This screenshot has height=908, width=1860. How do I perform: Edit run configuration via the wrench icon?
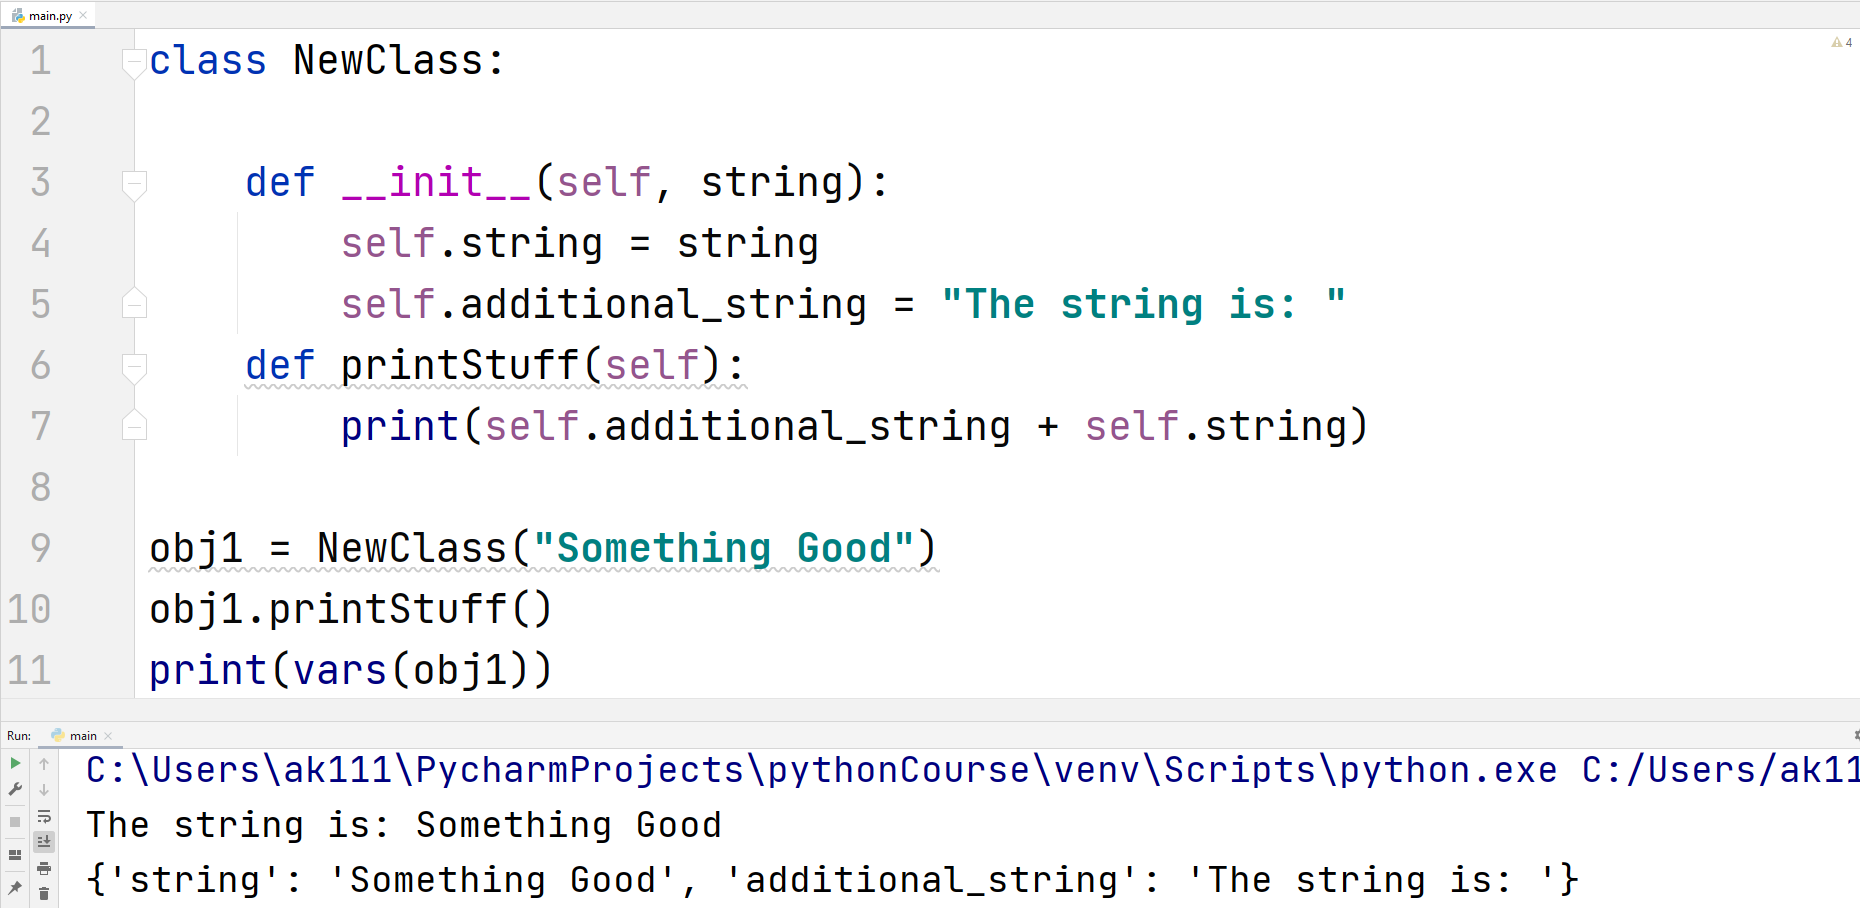(x=16, y=787)
